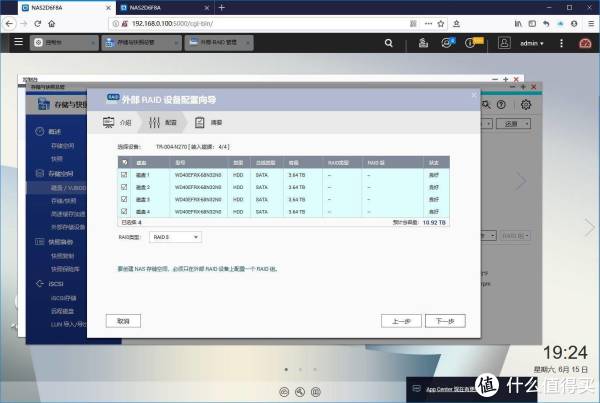600x403 pixels.
Task: Click the 上一步 button
Action: [x=401, y=321]
